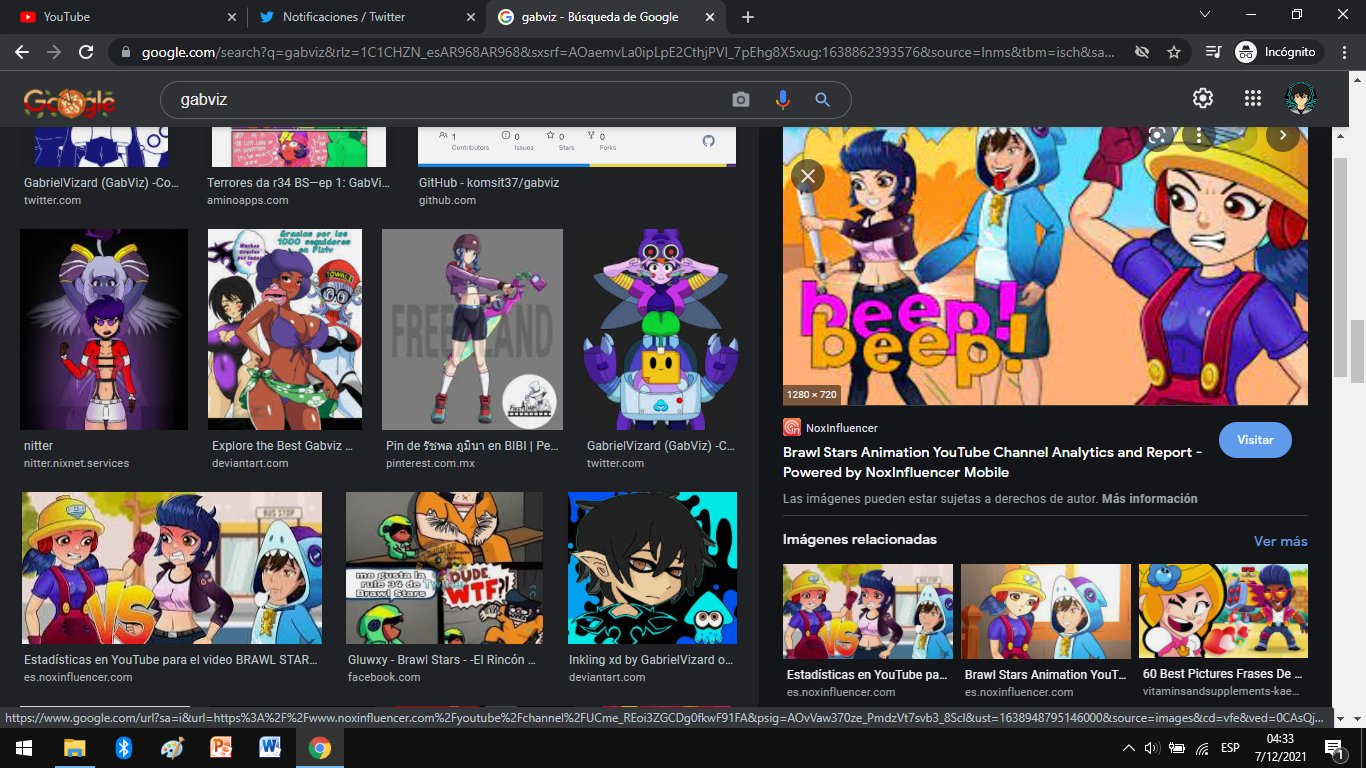The image size is (1366, 768).
Task: Focus the gabviz search box
Action: (x=450, y=100)
